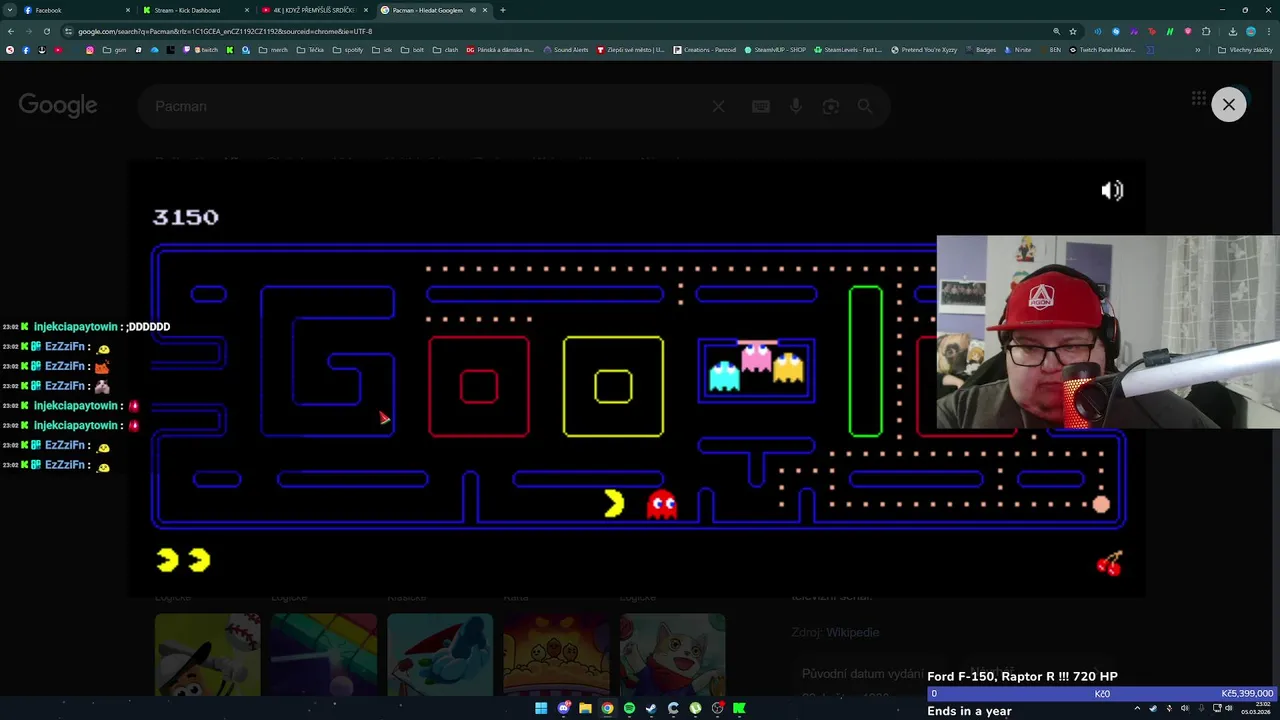Close the Pac-Man game overlay
This screenshot has height=720, width=1280.
click(1229, 104)
